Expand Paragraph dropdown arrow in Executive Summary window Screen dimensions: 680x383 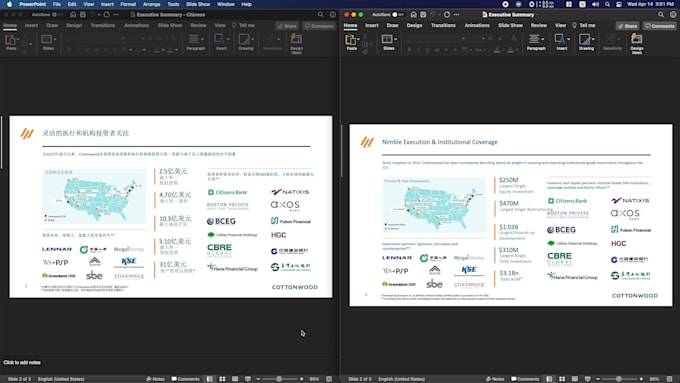click(x=543, y=39)
